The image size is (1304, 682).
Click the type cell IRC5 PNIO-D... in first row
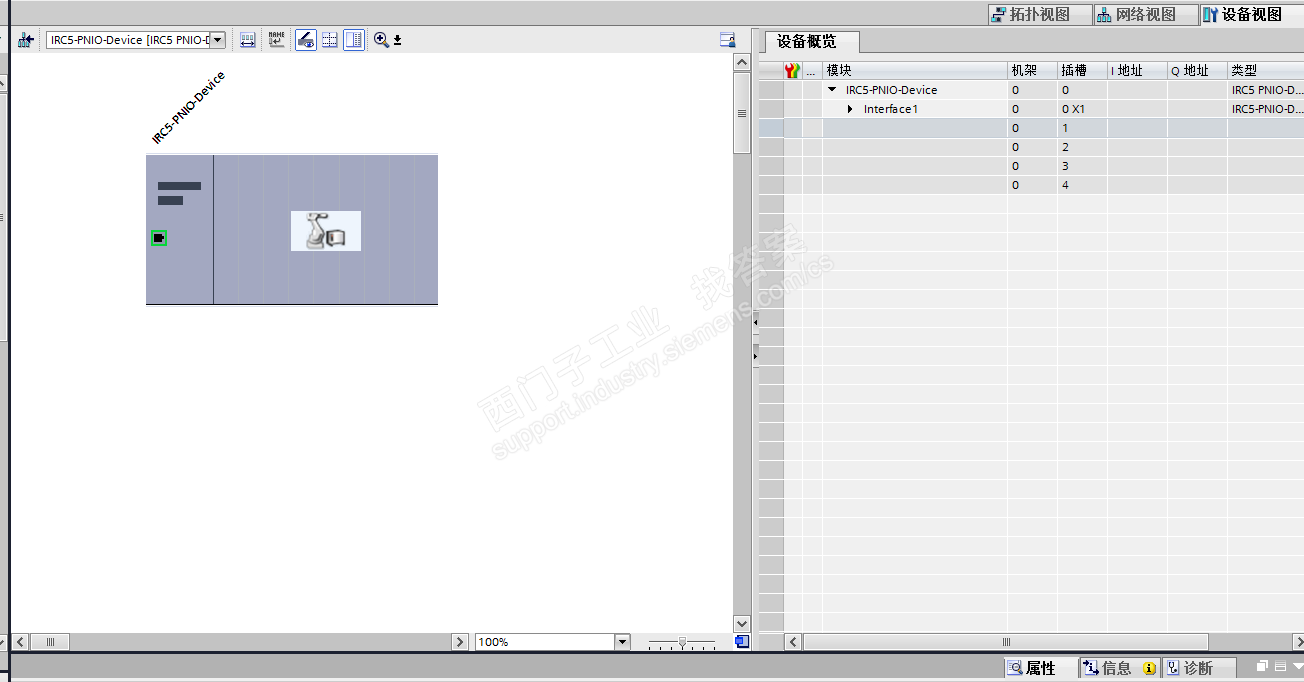click(1266, 90)
